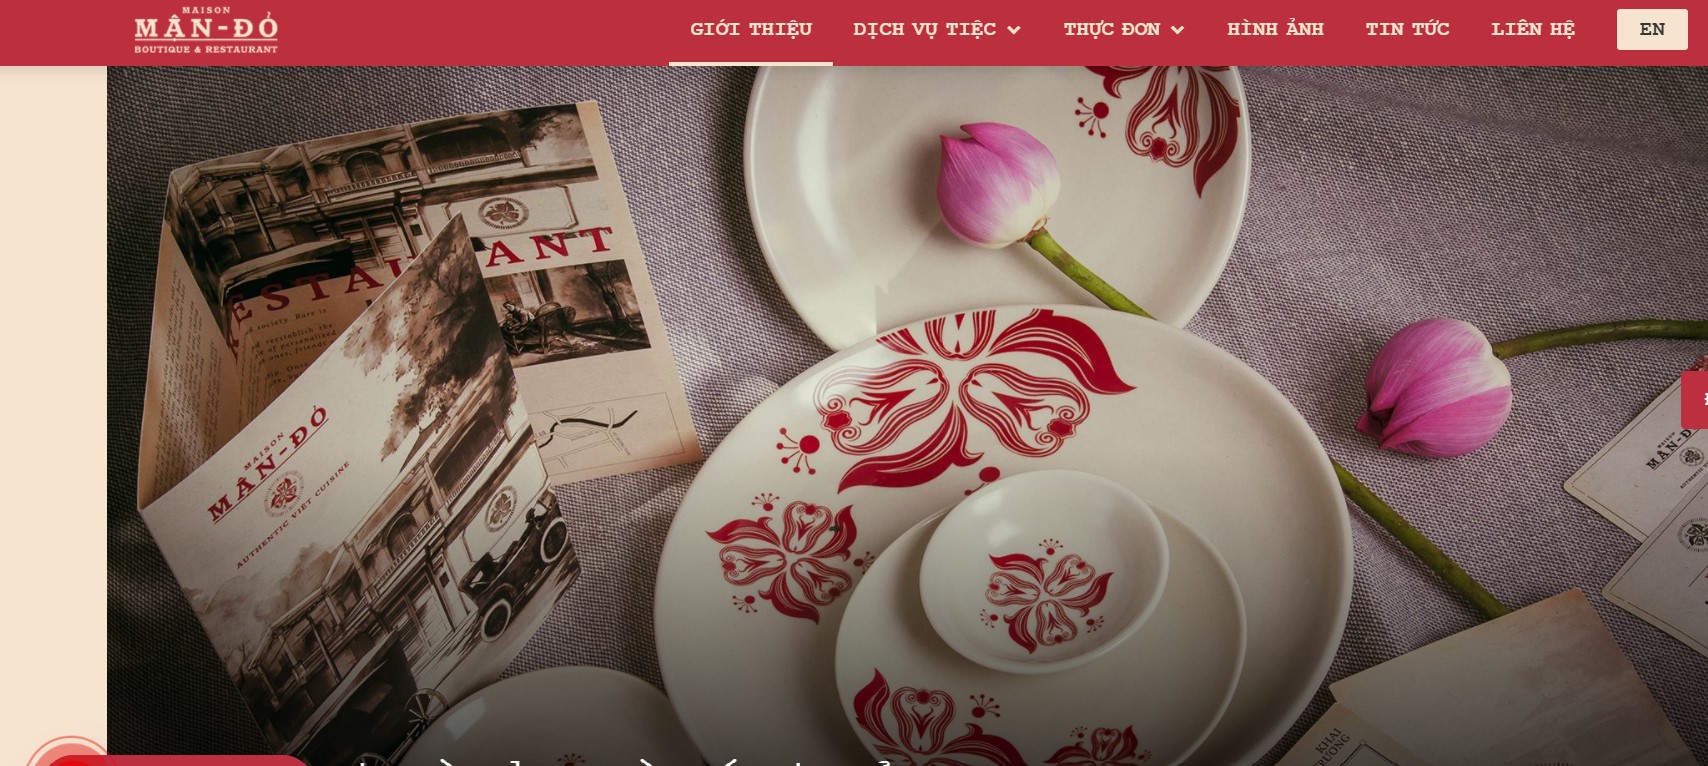Image resolution: width=1708 pixels, height=766 pixels.
Task: Click the red pill button at bottom left
Action: tap(180, 760)
